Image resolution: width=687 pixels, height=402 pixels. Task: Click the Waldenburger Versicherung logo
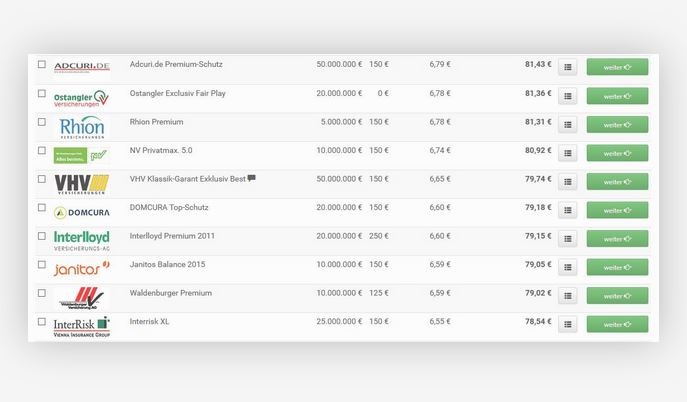click(81, 298)
